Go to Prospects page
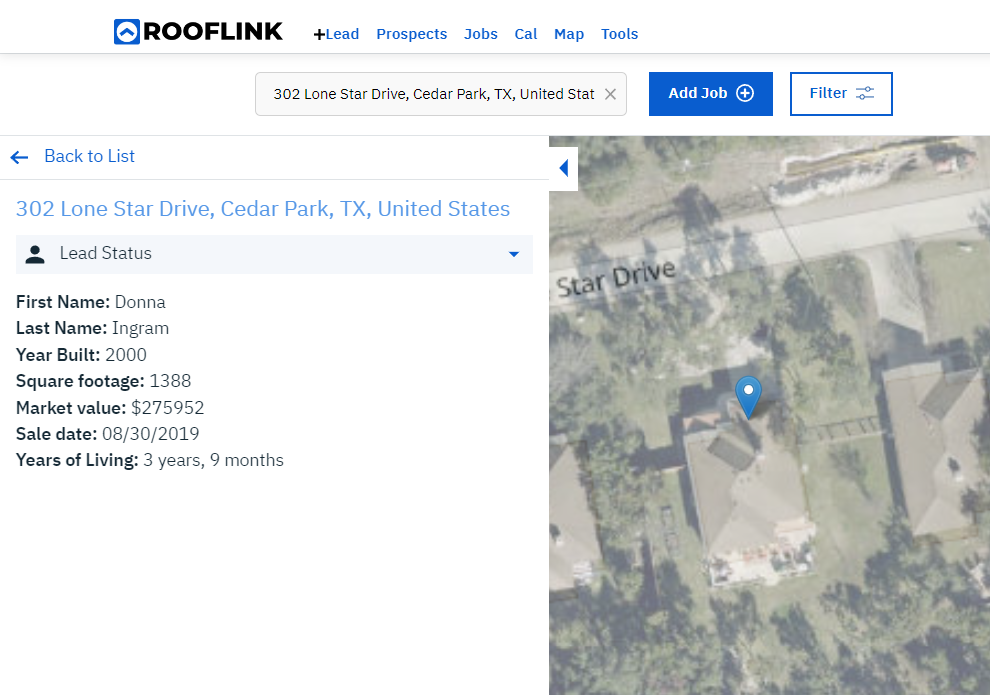Viewport: 990px width, 695px height. pos(412,34)
